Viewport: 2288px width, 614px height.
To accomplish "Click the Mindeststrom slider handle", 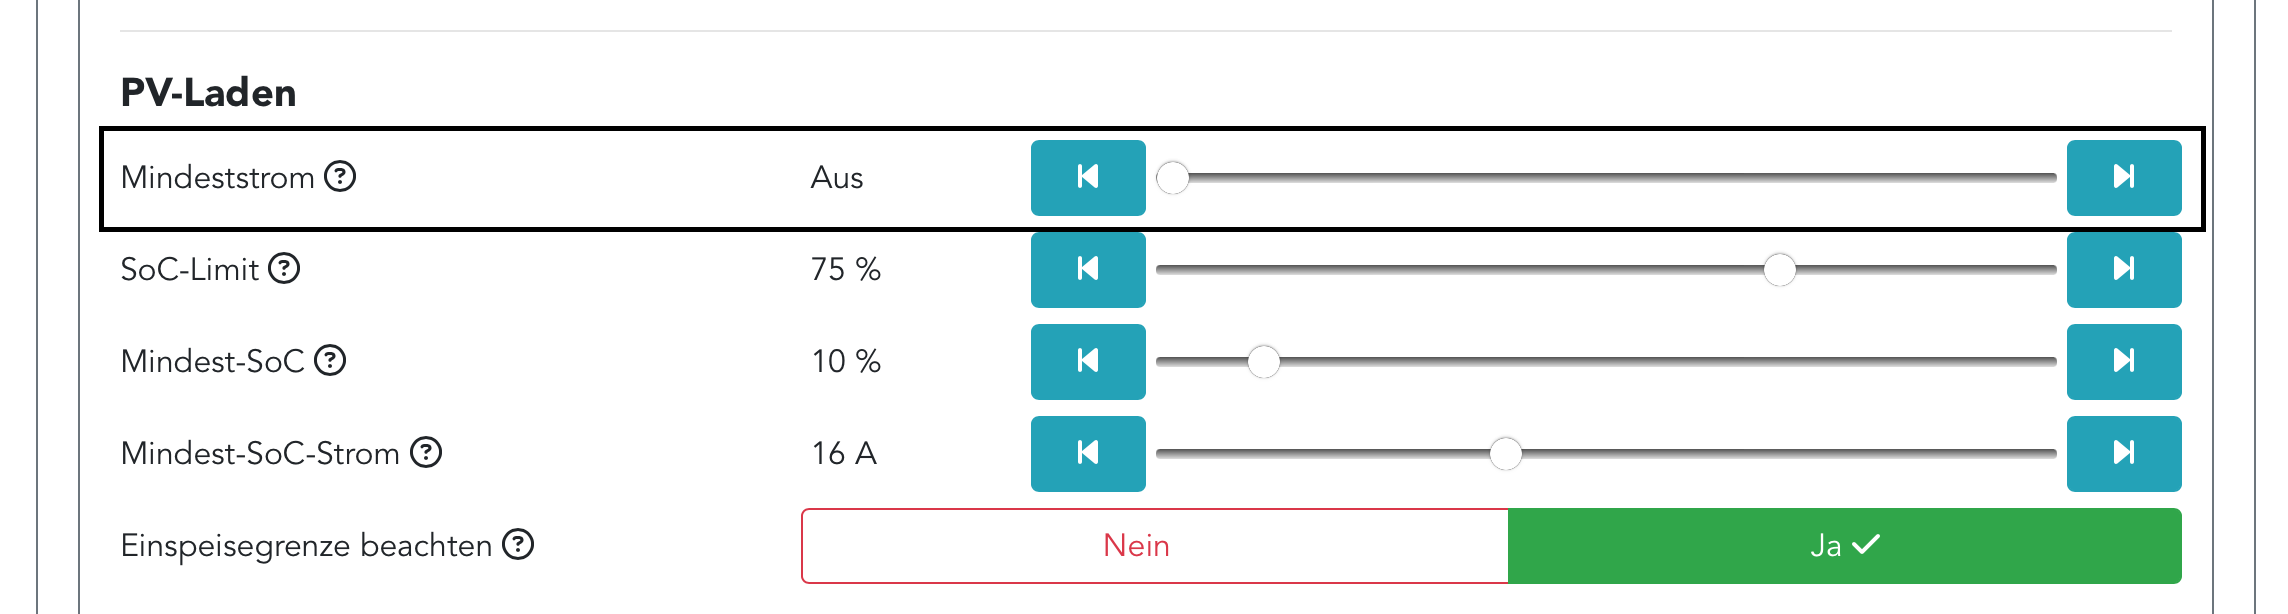I will pyautogui.click(x=1173, y=178).
